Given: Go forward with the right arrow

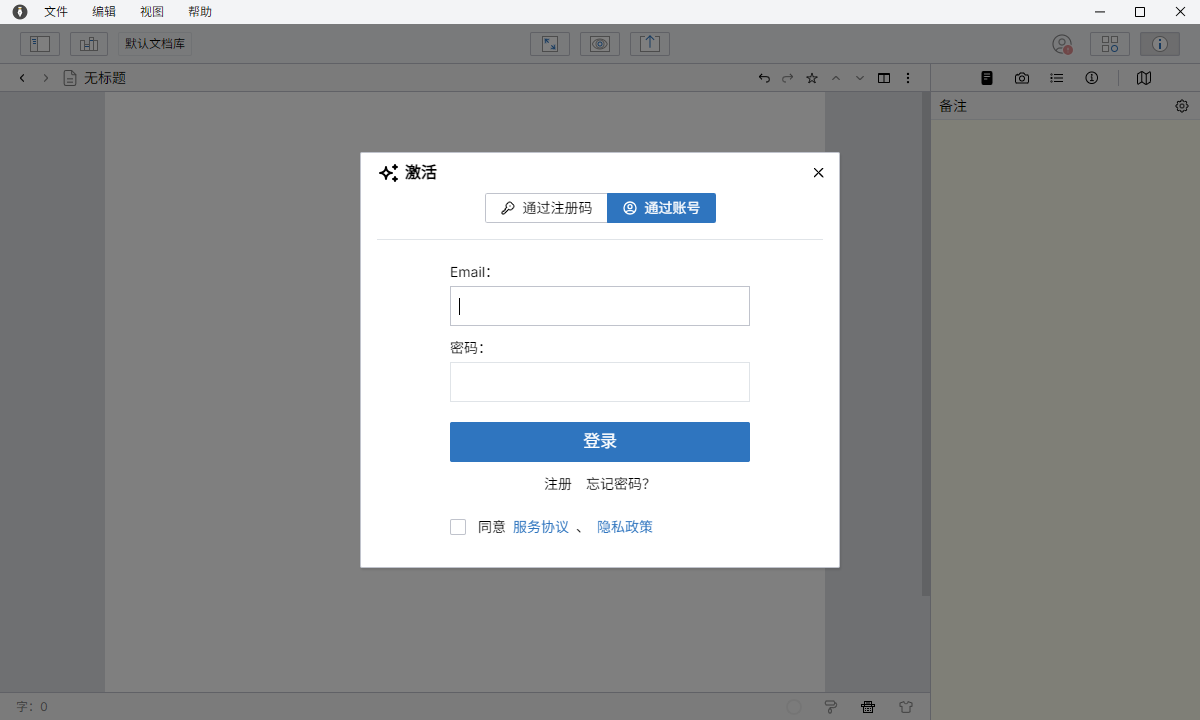Looking at the screenshot, I should click(45, 78).
